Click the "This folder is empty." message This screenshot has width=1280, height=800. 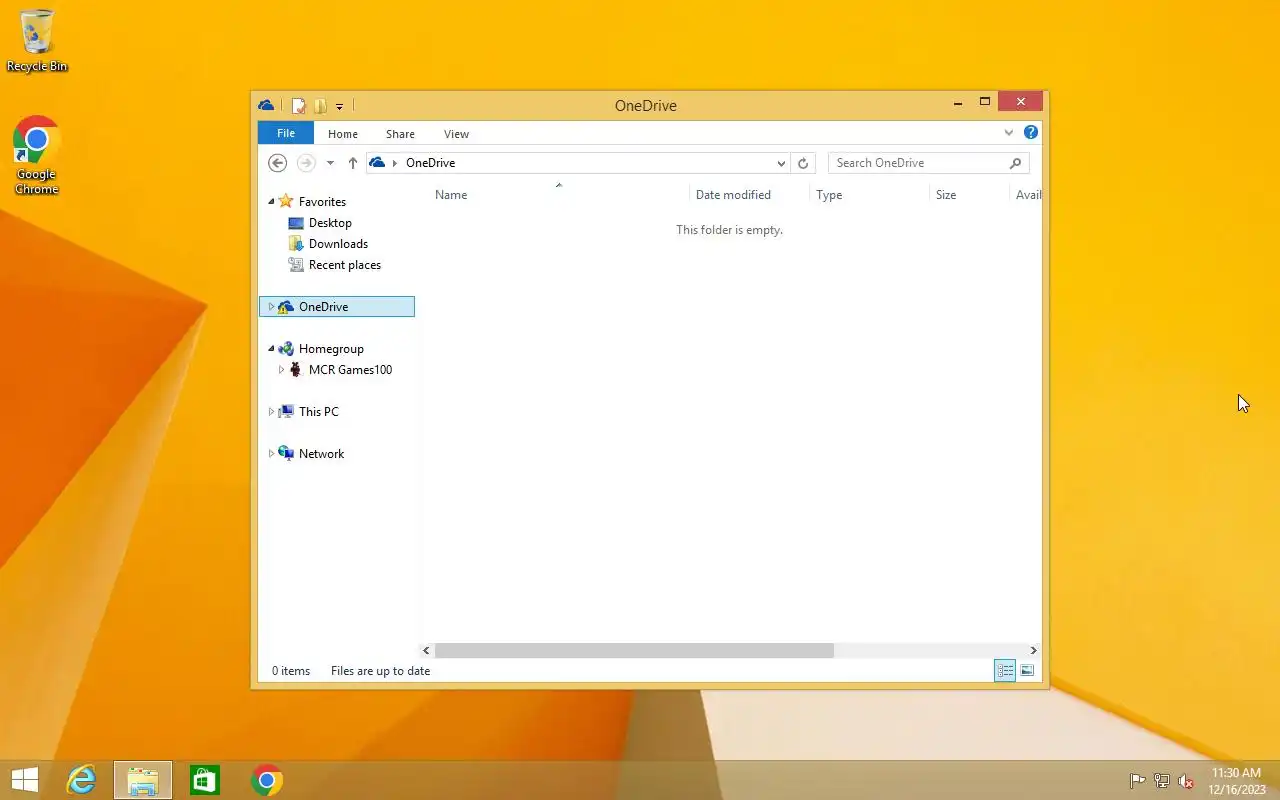[x=729, y=230]
